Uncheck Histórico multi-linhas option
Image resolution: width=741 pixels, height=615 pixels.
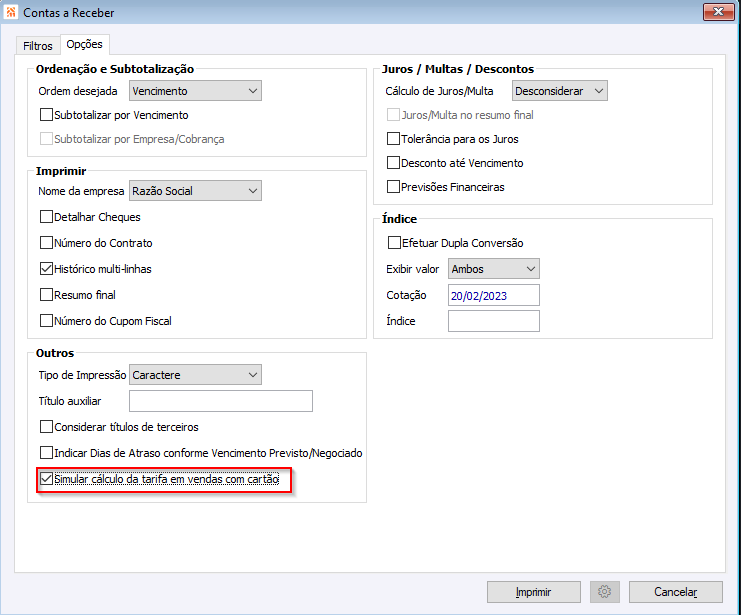point(46,269)
